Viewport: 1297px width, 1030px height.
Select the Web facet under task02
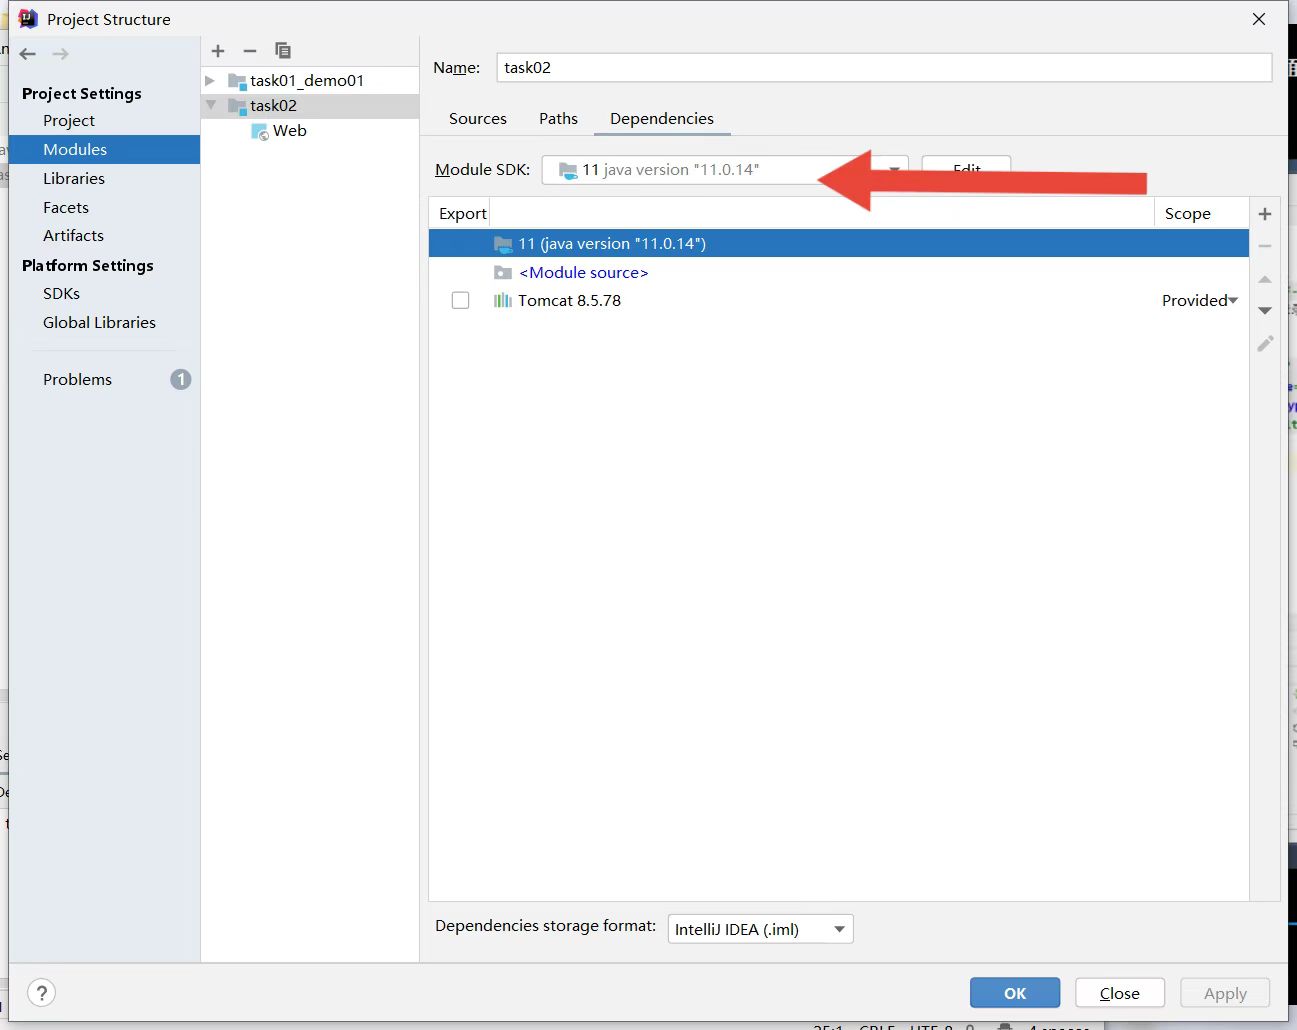pos(289,130)
